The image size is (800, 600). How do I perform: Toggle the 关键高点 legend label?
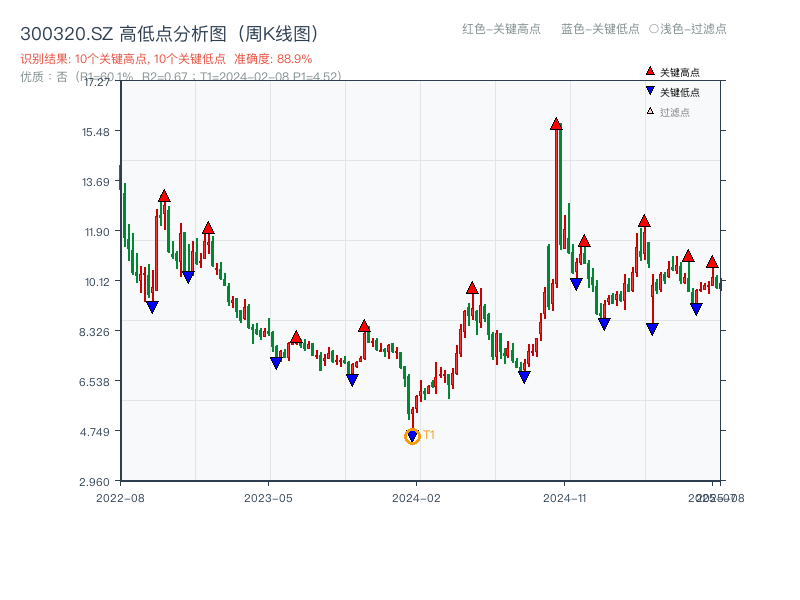[x=680, y=72]
